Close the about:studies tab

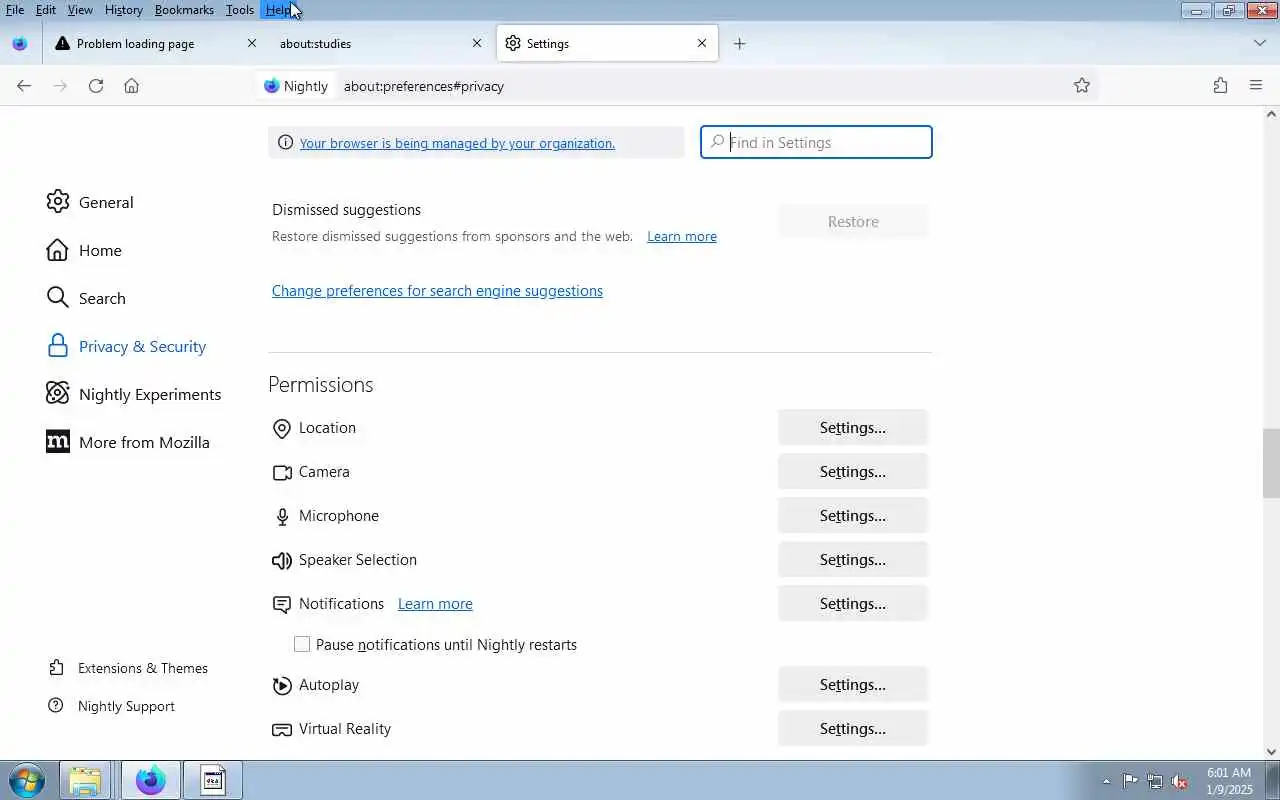tap(477, 44)
